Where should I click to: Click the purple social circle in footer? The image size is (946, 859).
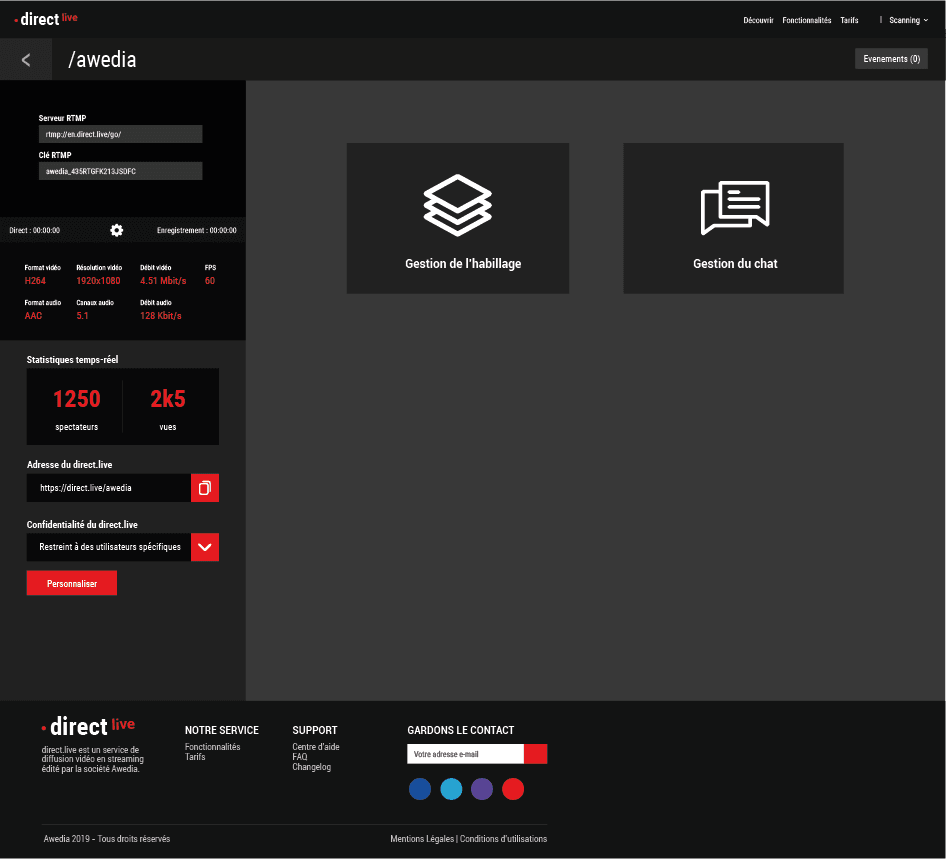click(x=482, y=789)
